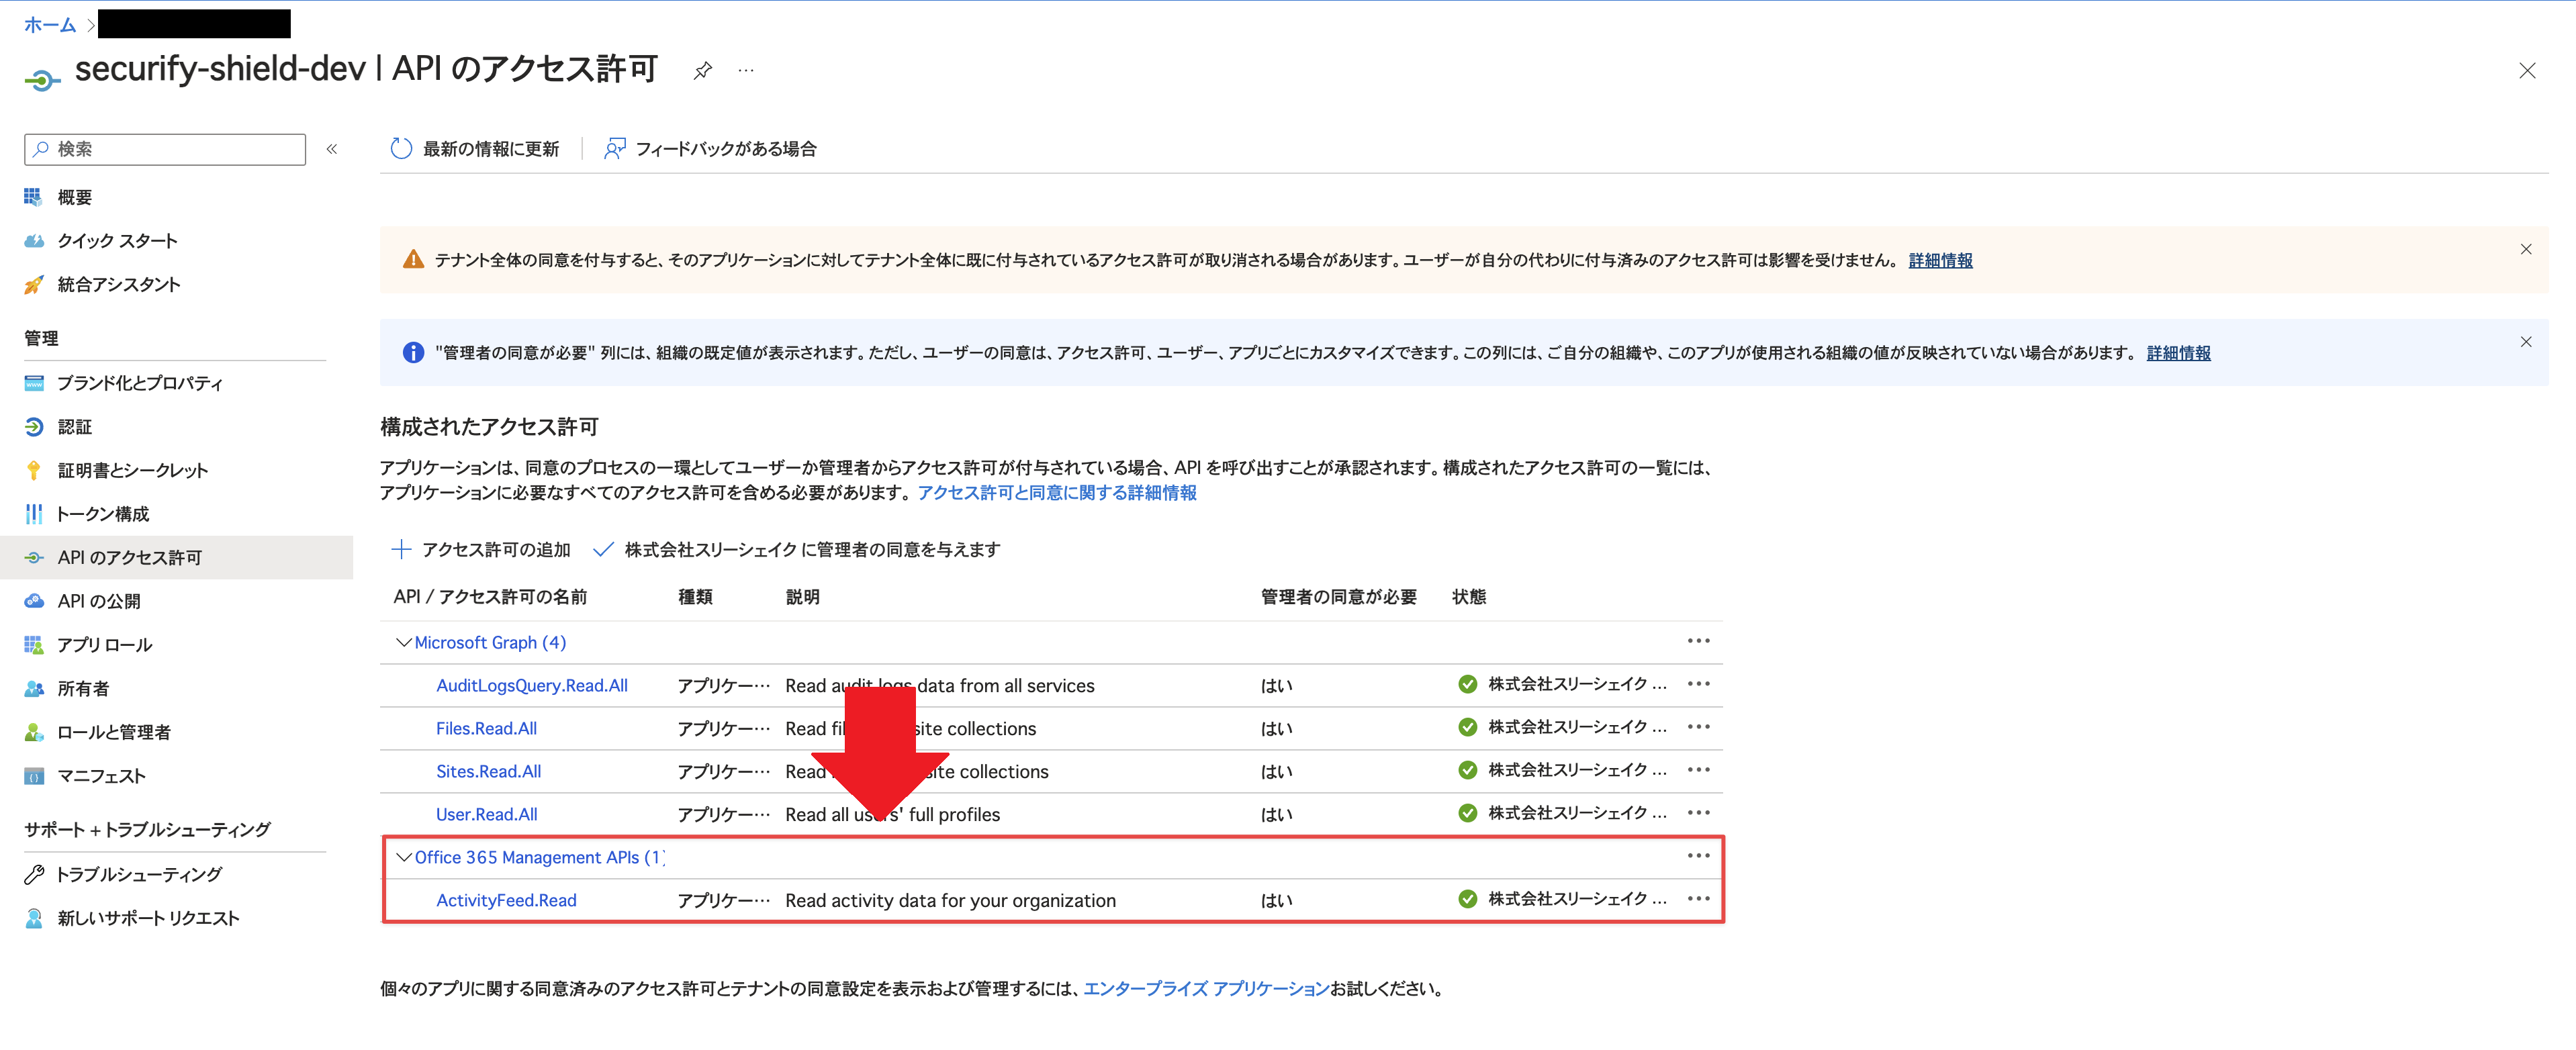The image size is (2576, 1050).
Task: Click 'Read activity data for your organization' description
Action: pyautogui.click(x=950, y=901)
